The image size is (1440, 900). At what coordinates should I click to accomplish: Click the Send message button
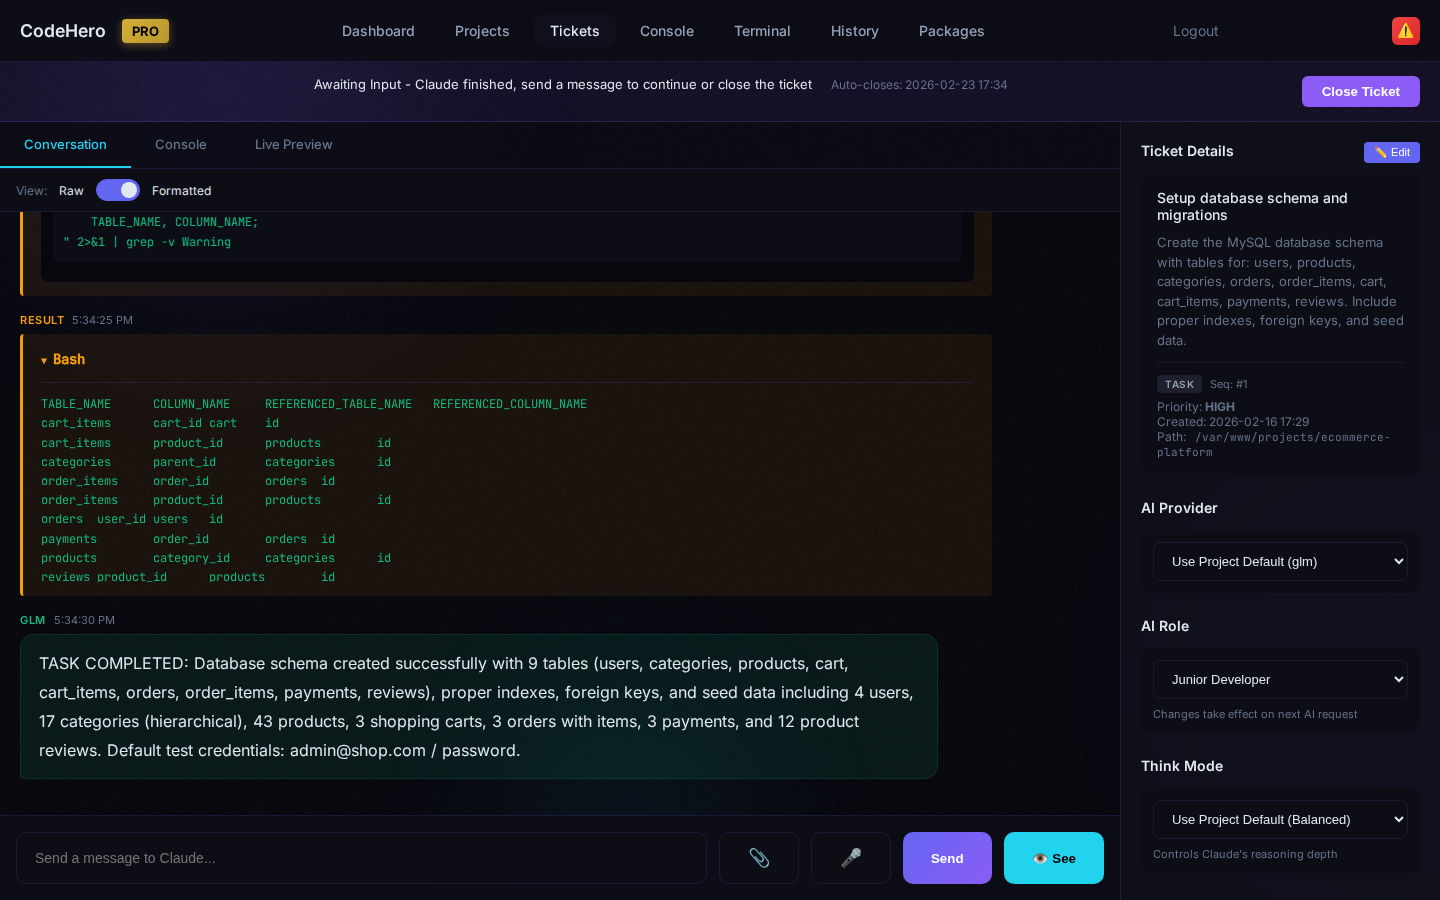[946, 858]
